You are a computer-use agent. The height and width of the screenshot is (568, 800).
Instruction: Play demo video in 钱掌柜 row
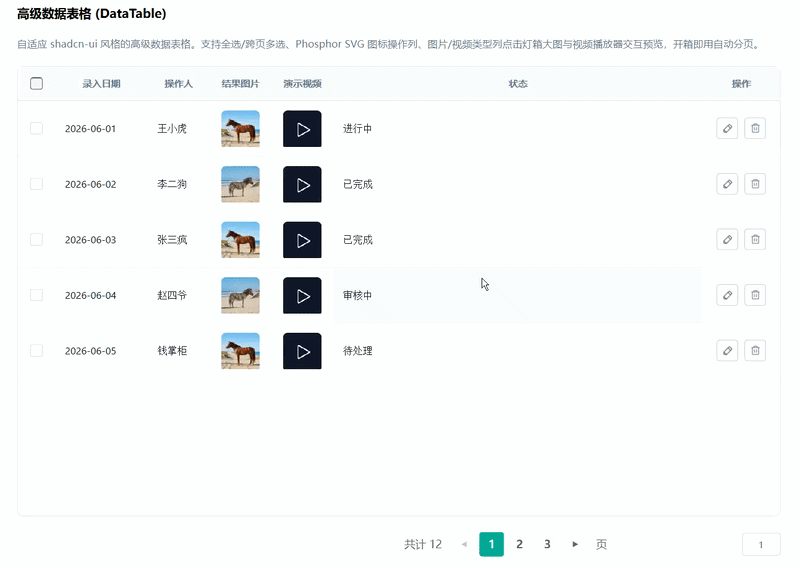[302, 351]
